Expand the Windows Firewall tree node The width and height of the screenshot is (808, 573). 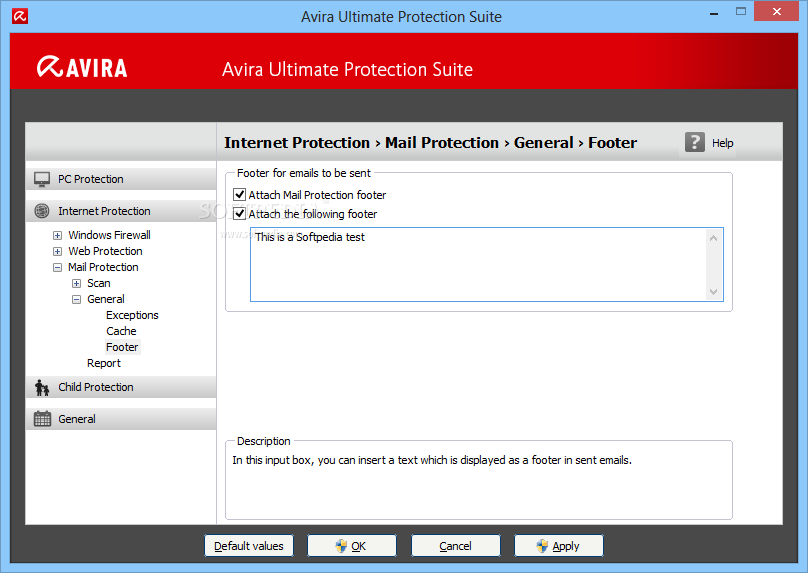coord(58,235)
